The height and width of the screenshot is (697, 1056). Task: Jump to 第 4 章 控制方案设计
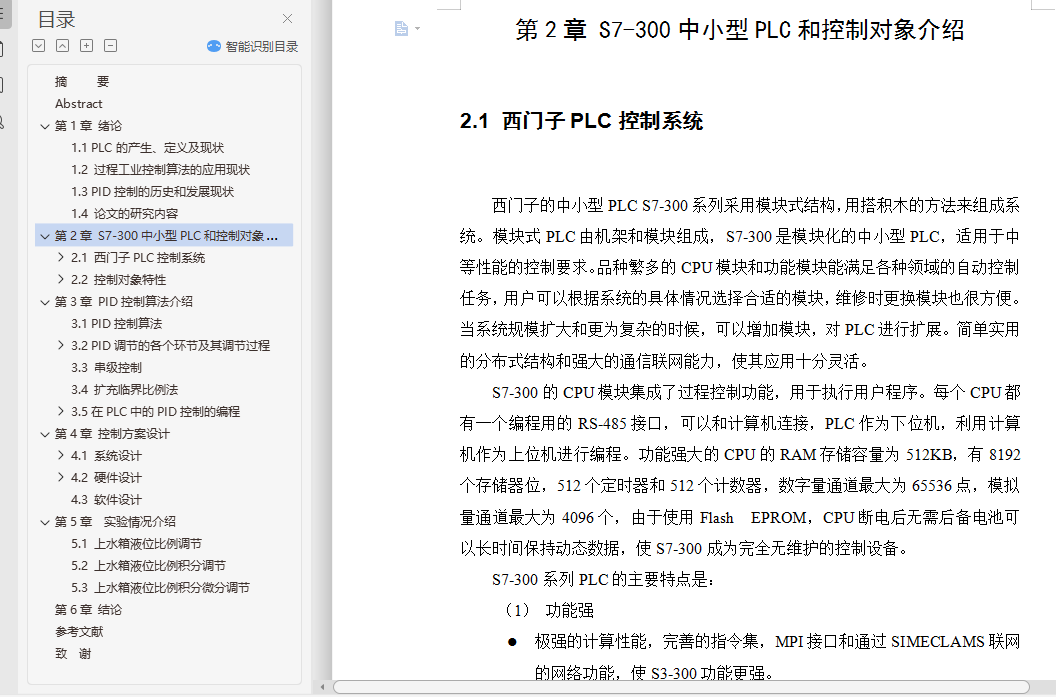[x=112, y=434]
